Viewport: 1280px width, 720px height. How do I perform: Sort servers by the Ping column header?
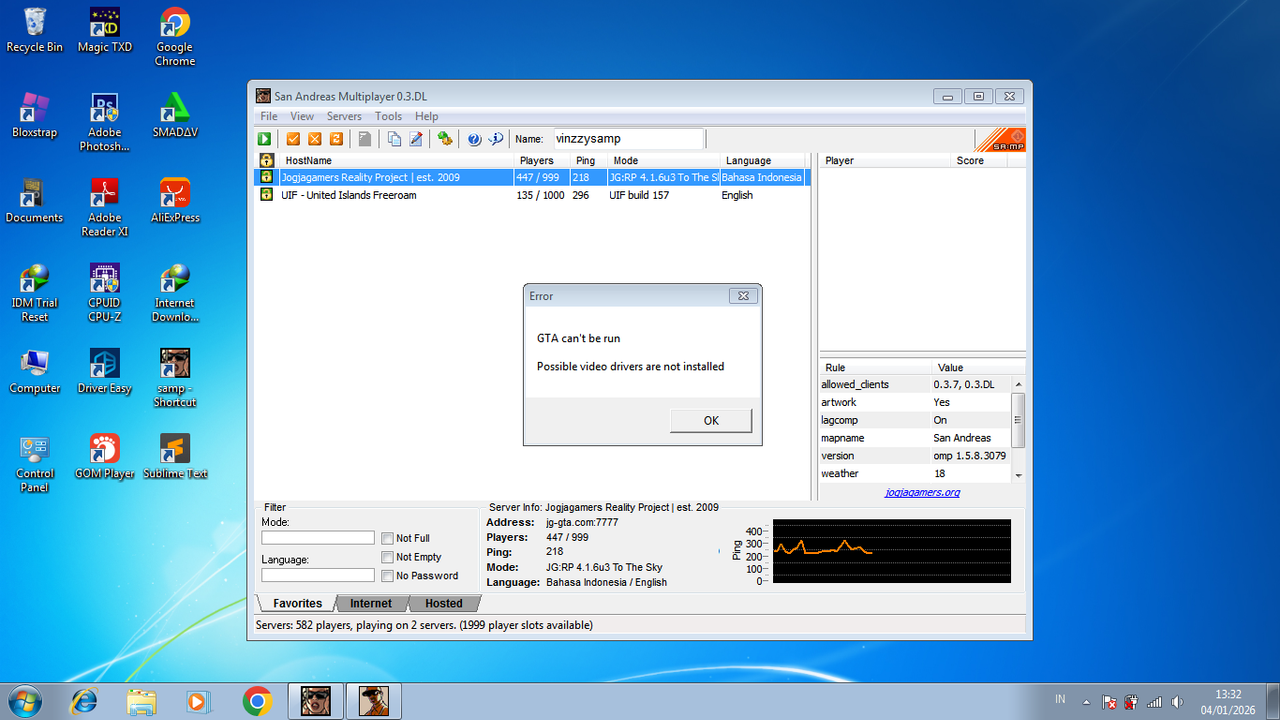click(x=590, y=160)
